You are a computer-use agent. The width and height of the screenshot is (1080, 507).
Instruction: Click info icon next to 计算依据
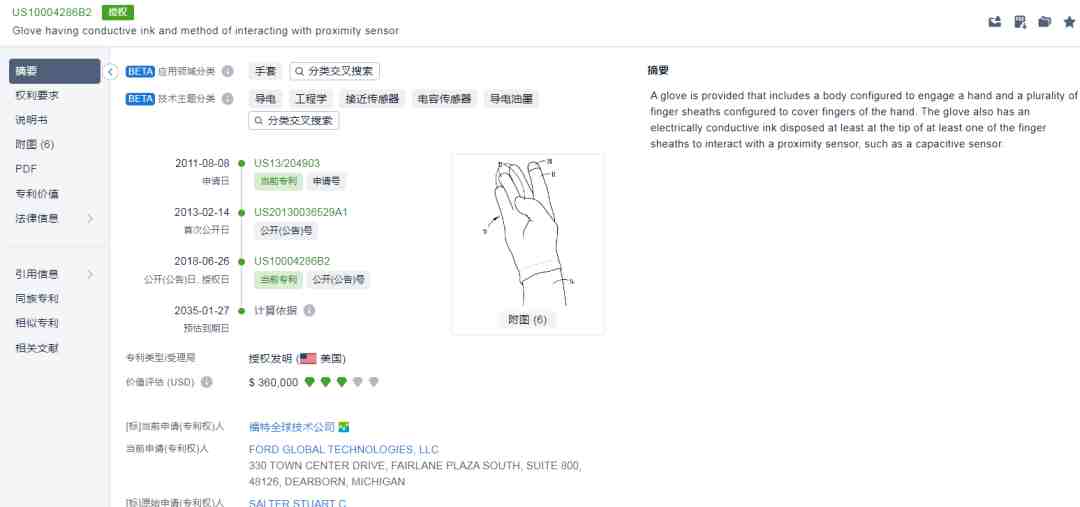tap(309, 311)
